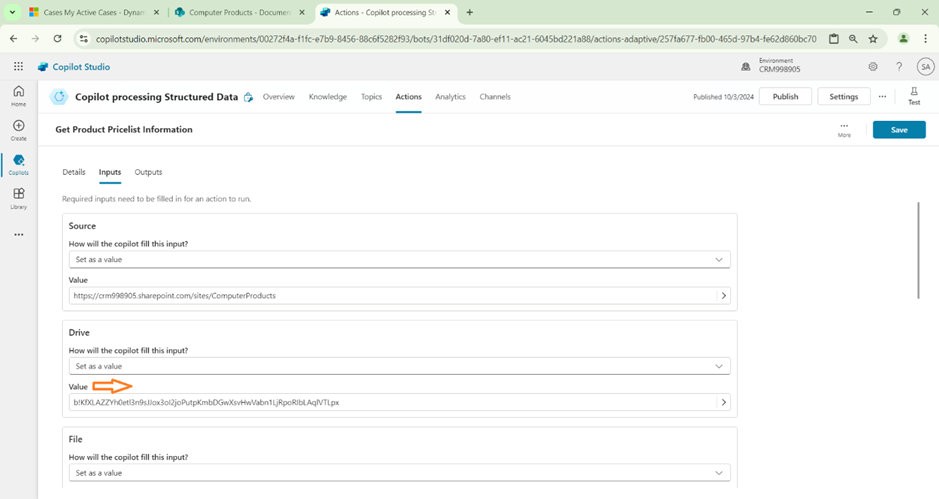Switch to the Details tab

(x=74, y=172)
